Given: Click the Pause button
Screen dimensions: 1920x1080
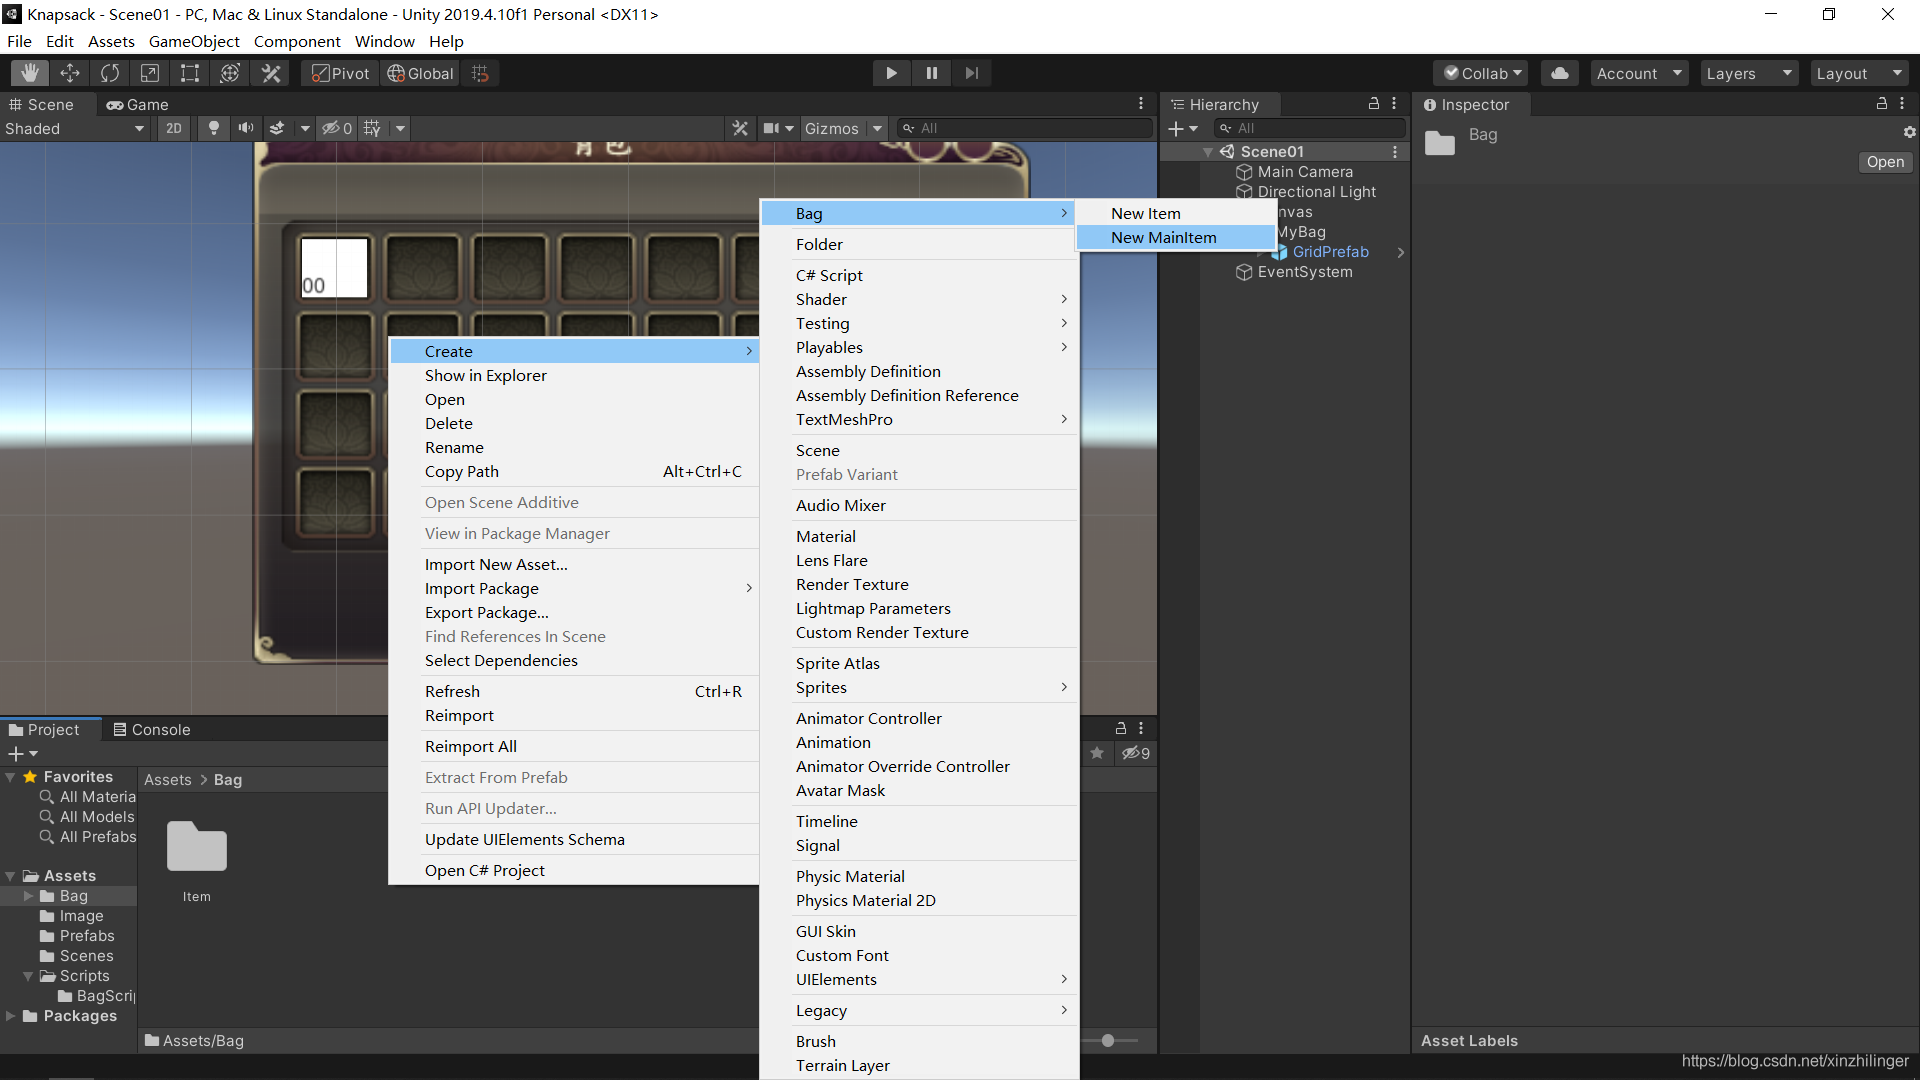Looking at the screenshot, I should 931,73.
